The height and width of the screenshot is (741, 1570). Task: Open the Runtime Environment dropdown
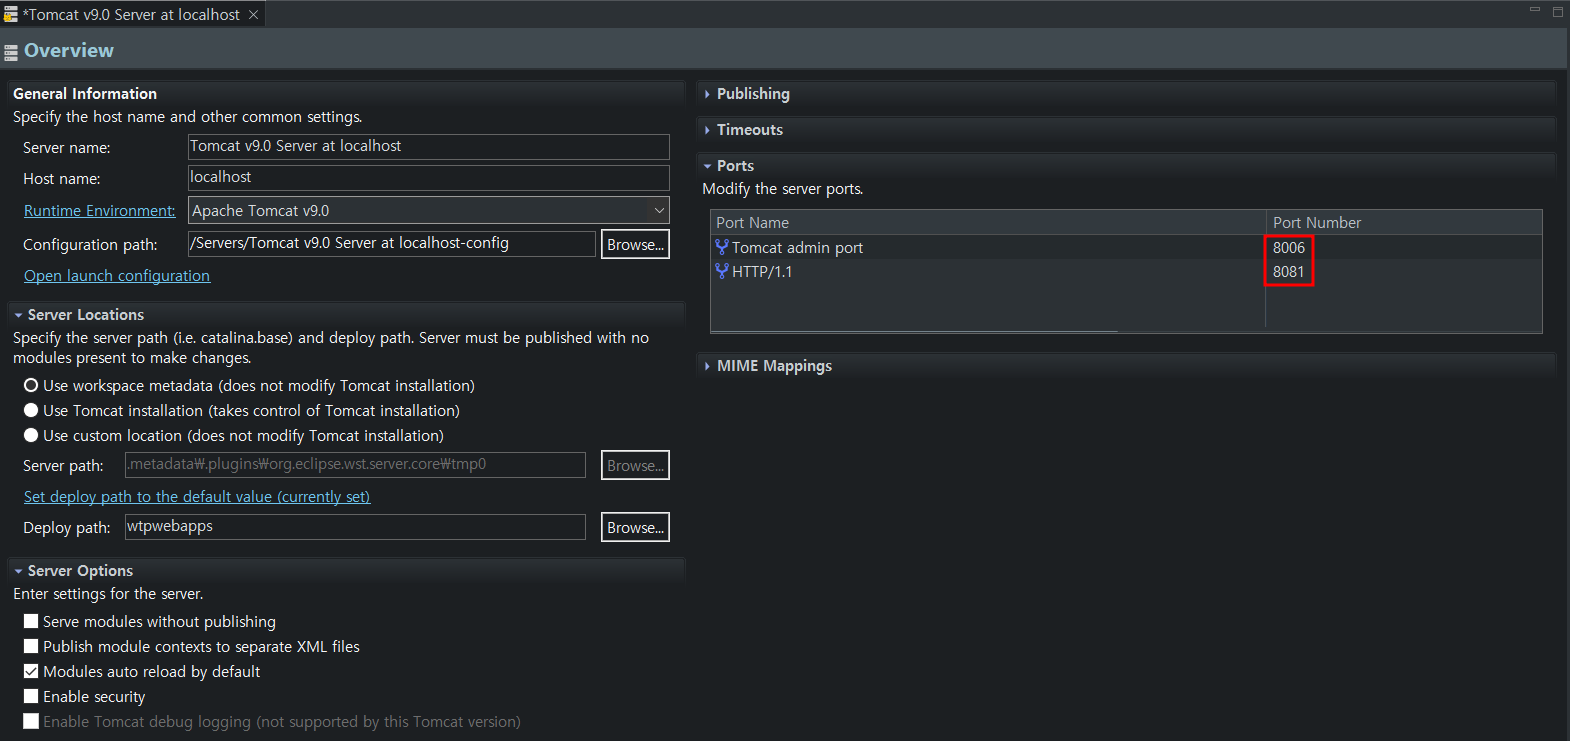(x=659, y=210)
